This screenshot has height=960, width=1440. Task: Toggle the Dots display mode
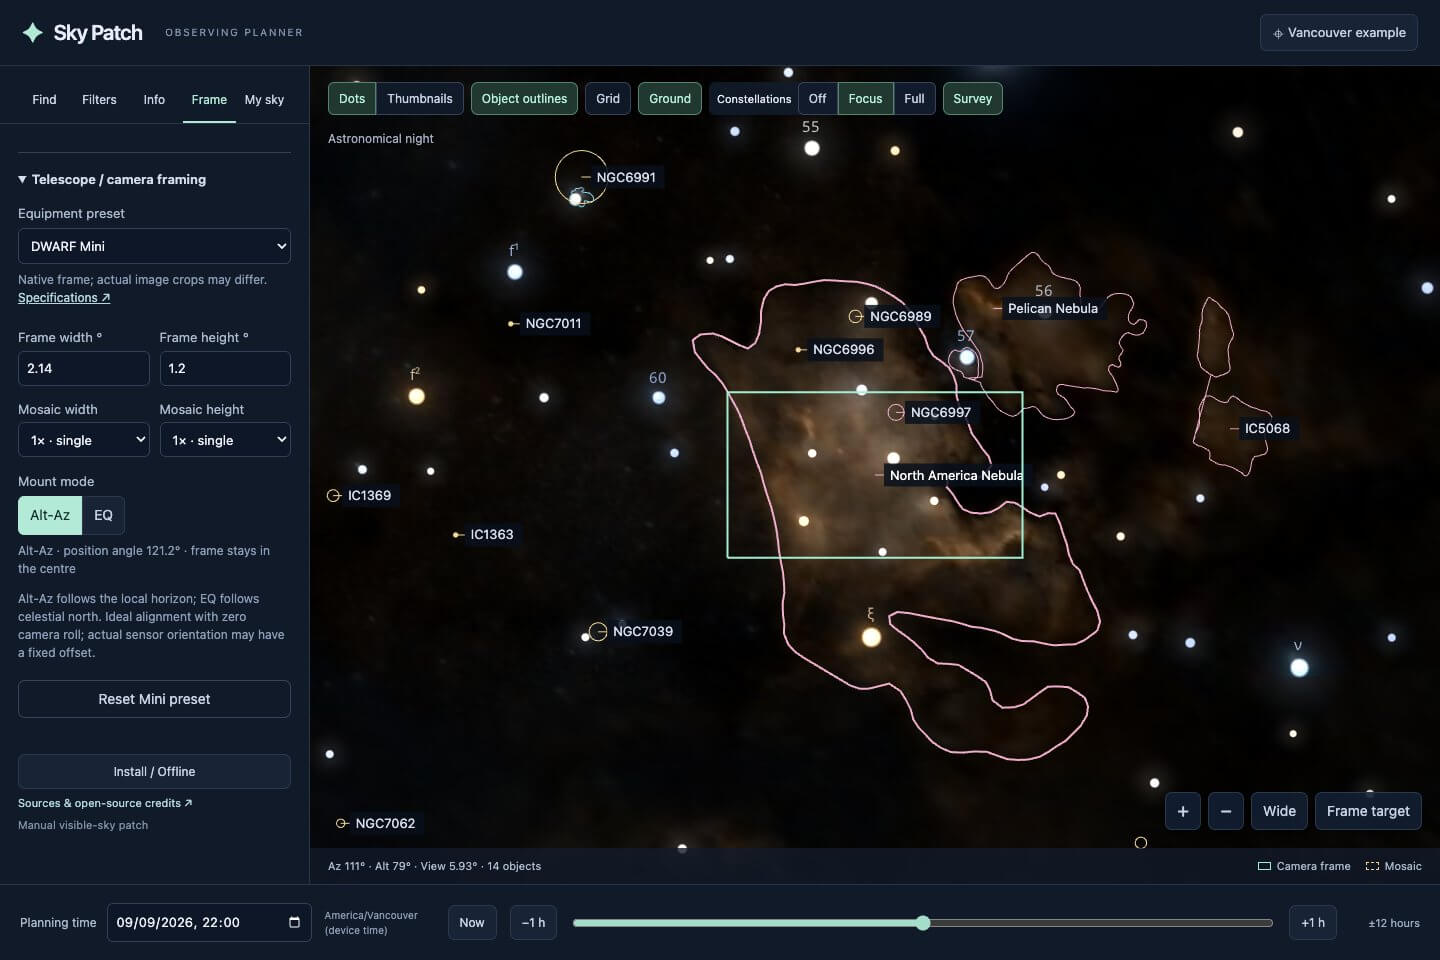tap(352, 98)
